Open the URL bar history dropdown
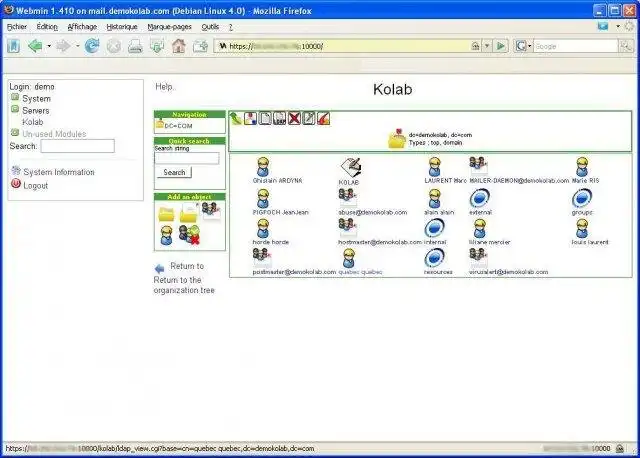This screenshot has height=458, width=640. [487, 46]
